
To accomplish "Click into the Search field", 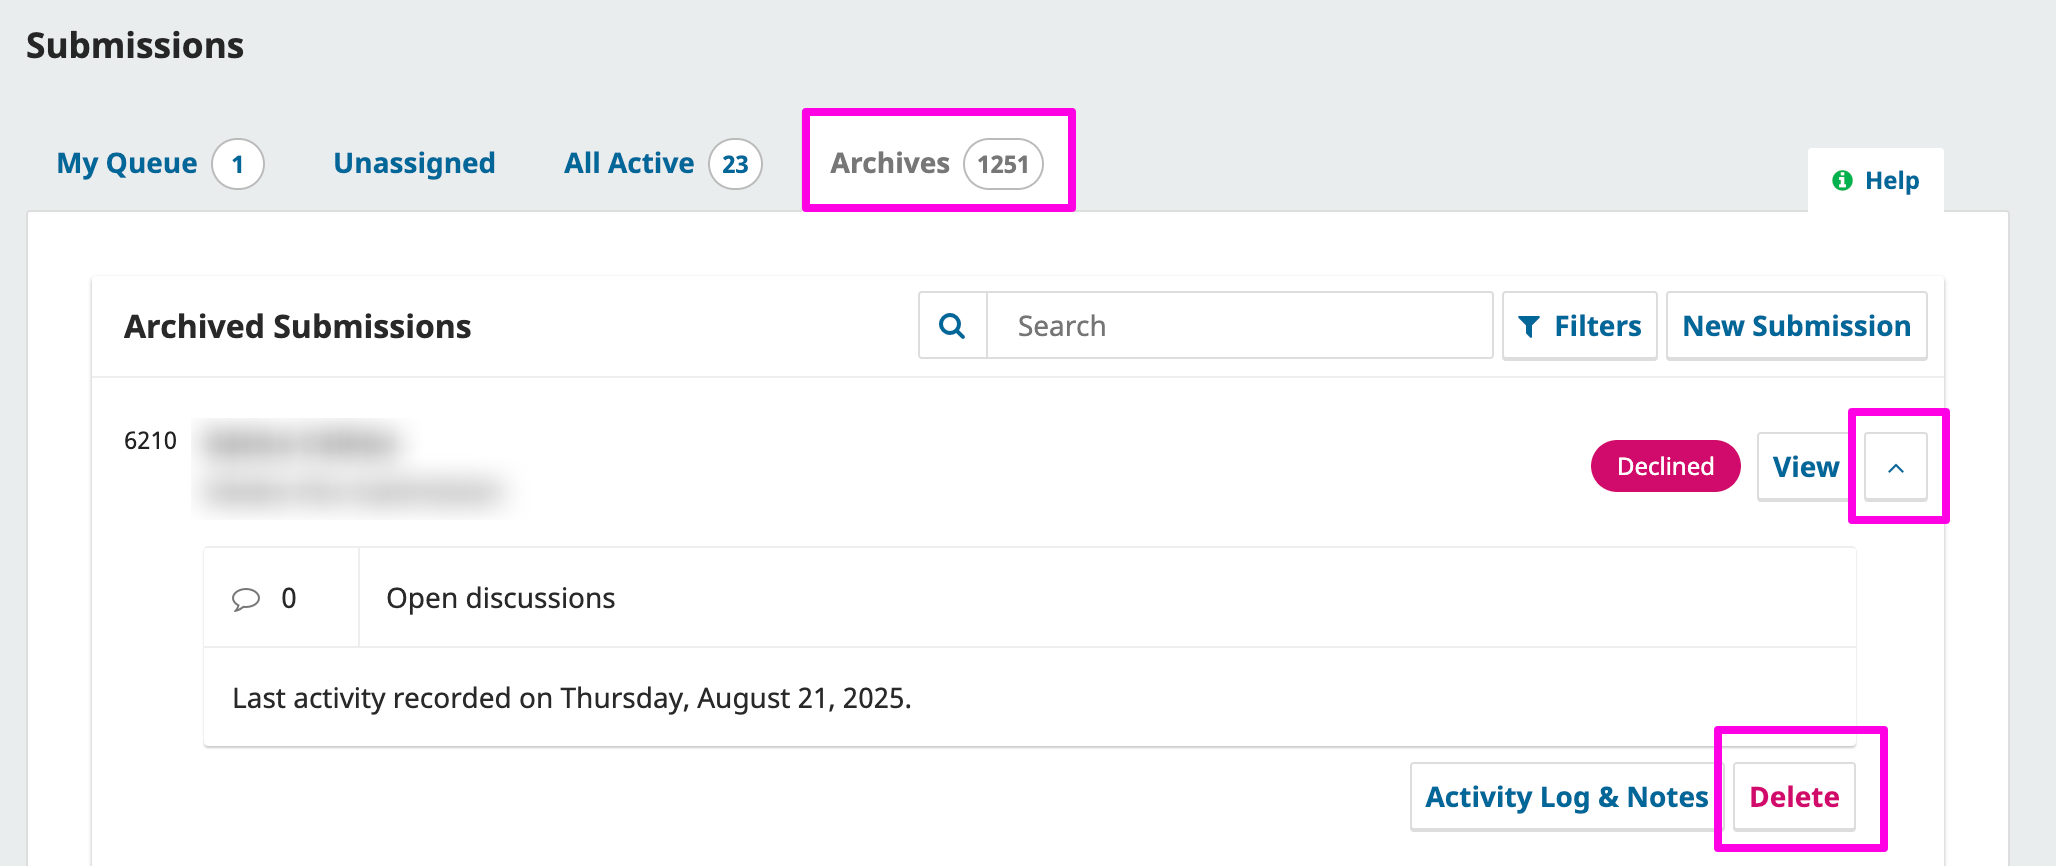I will (1238, 326).
